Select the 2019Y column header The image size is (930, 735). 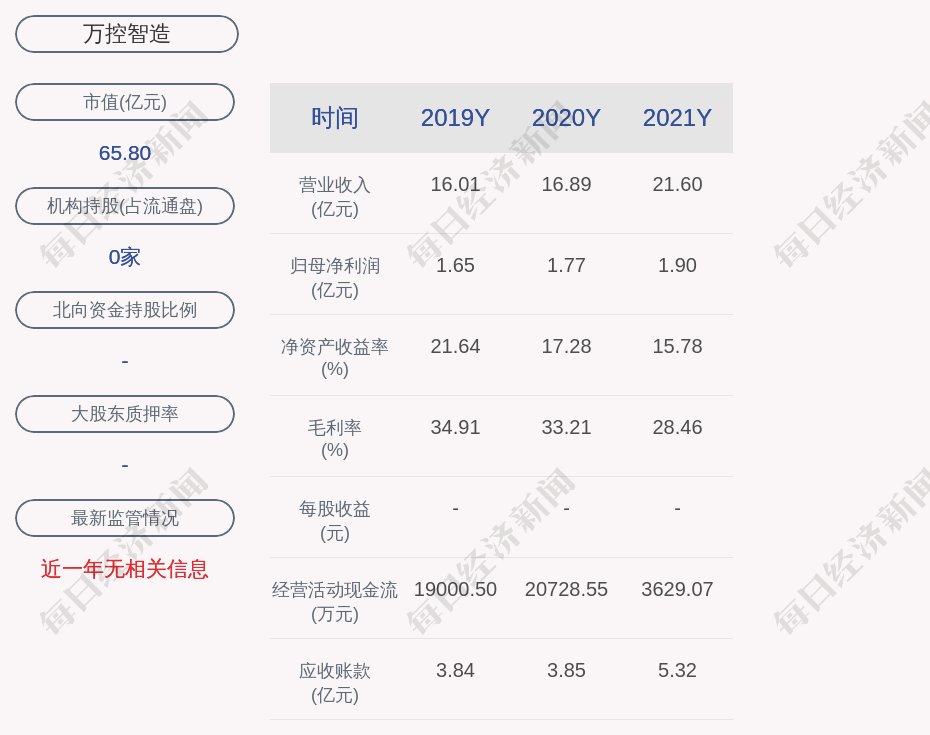[455, 118]
